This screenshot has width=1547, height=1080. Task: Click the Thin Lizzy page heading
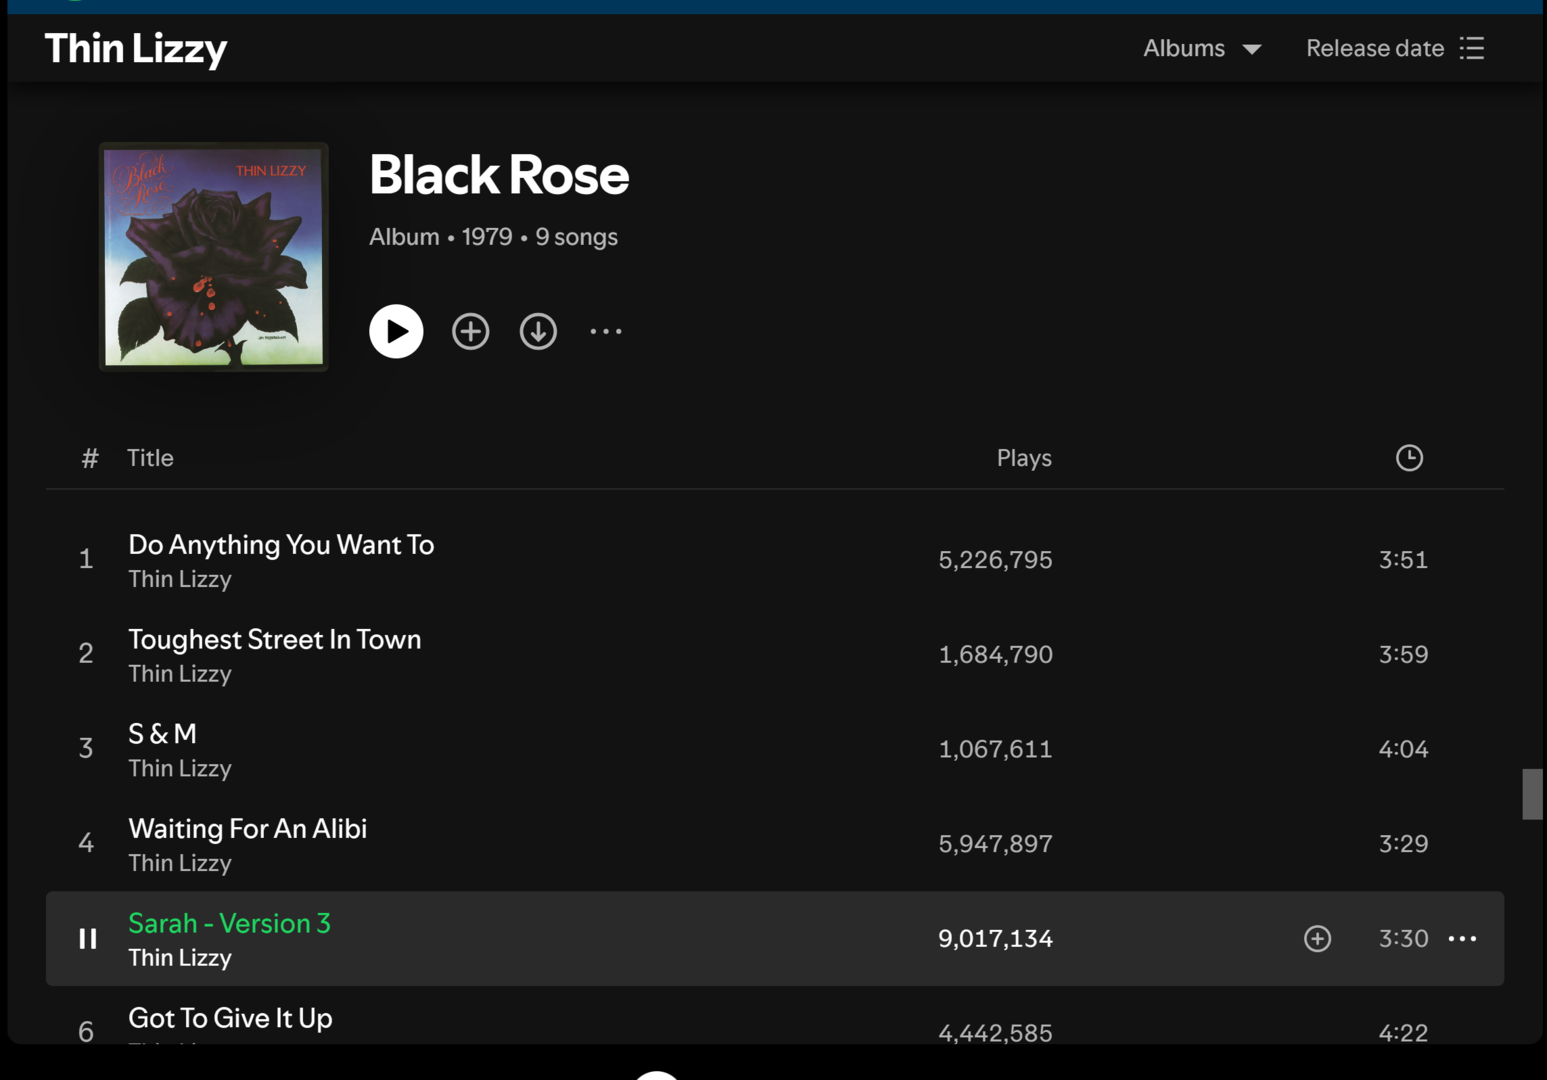[136, 49]
